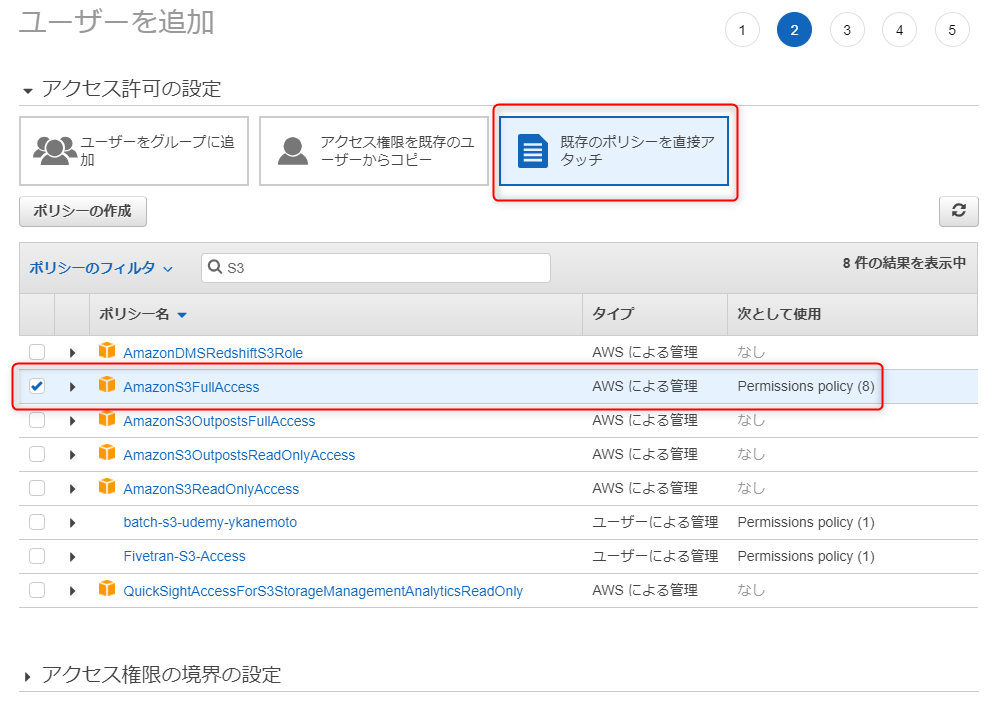Expand the AmazonS3ReadOnlyAccess row details
Viewport: 995px width, 724px height.
(72, 489)
